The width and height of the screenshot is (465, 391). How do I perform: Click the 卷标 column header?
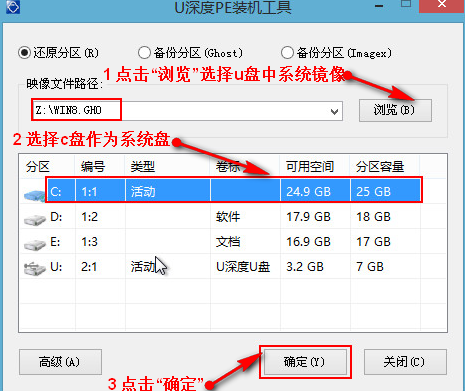point(228,166)
